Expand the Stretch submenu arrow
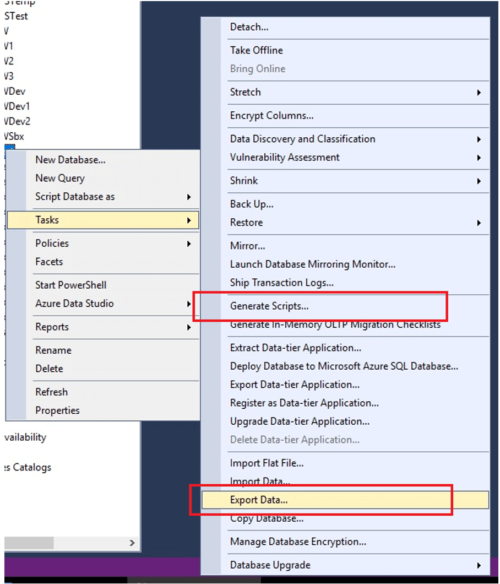This screenshot has width=500, height=584. (479, 92)
